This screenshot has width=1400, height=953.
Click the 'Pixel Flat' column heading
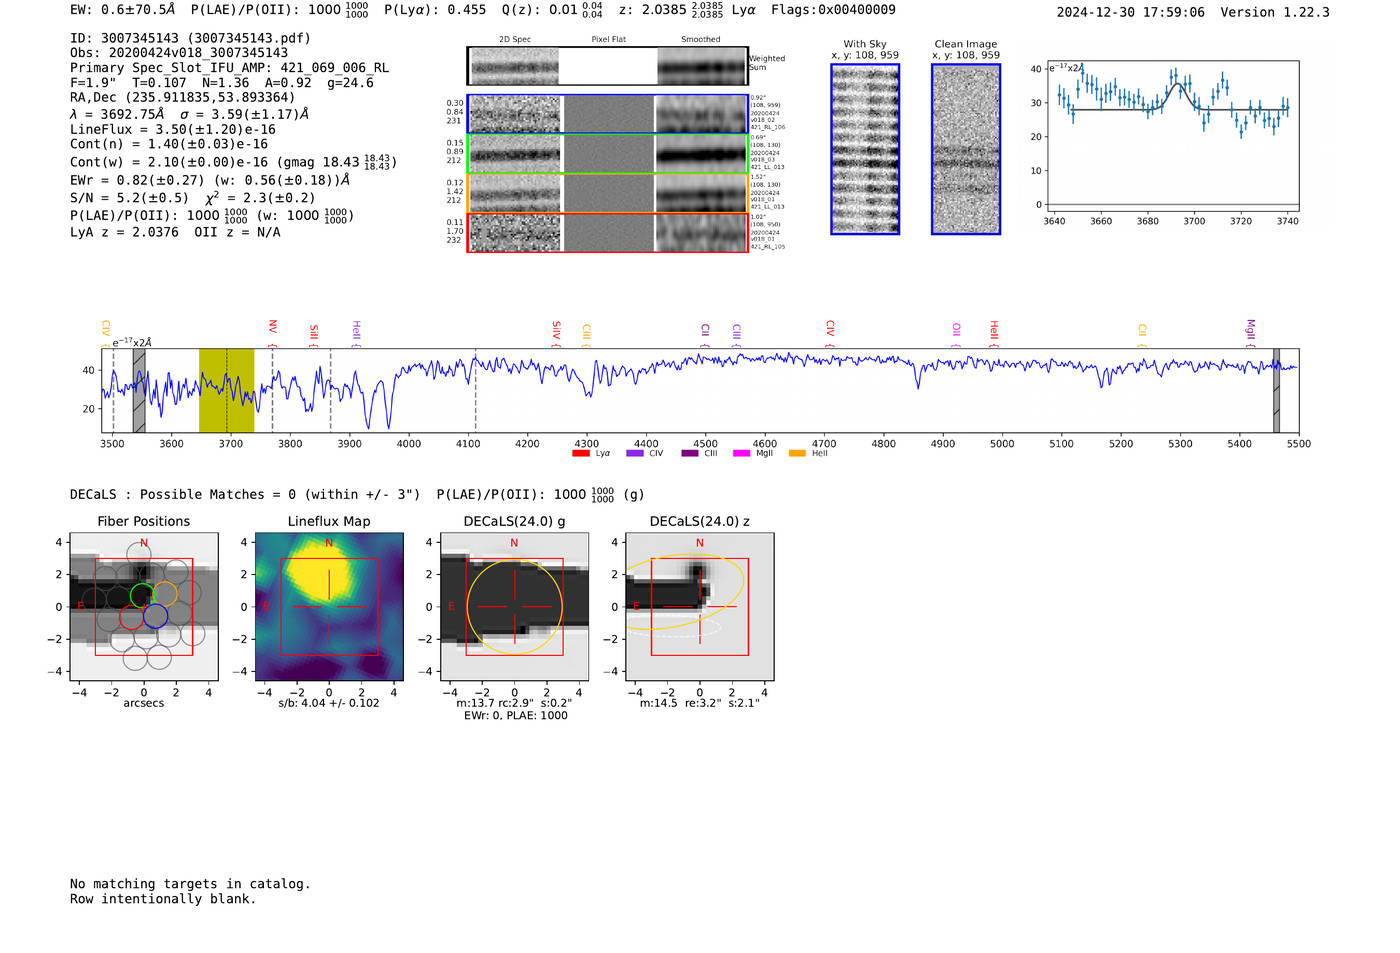point(608,40)
